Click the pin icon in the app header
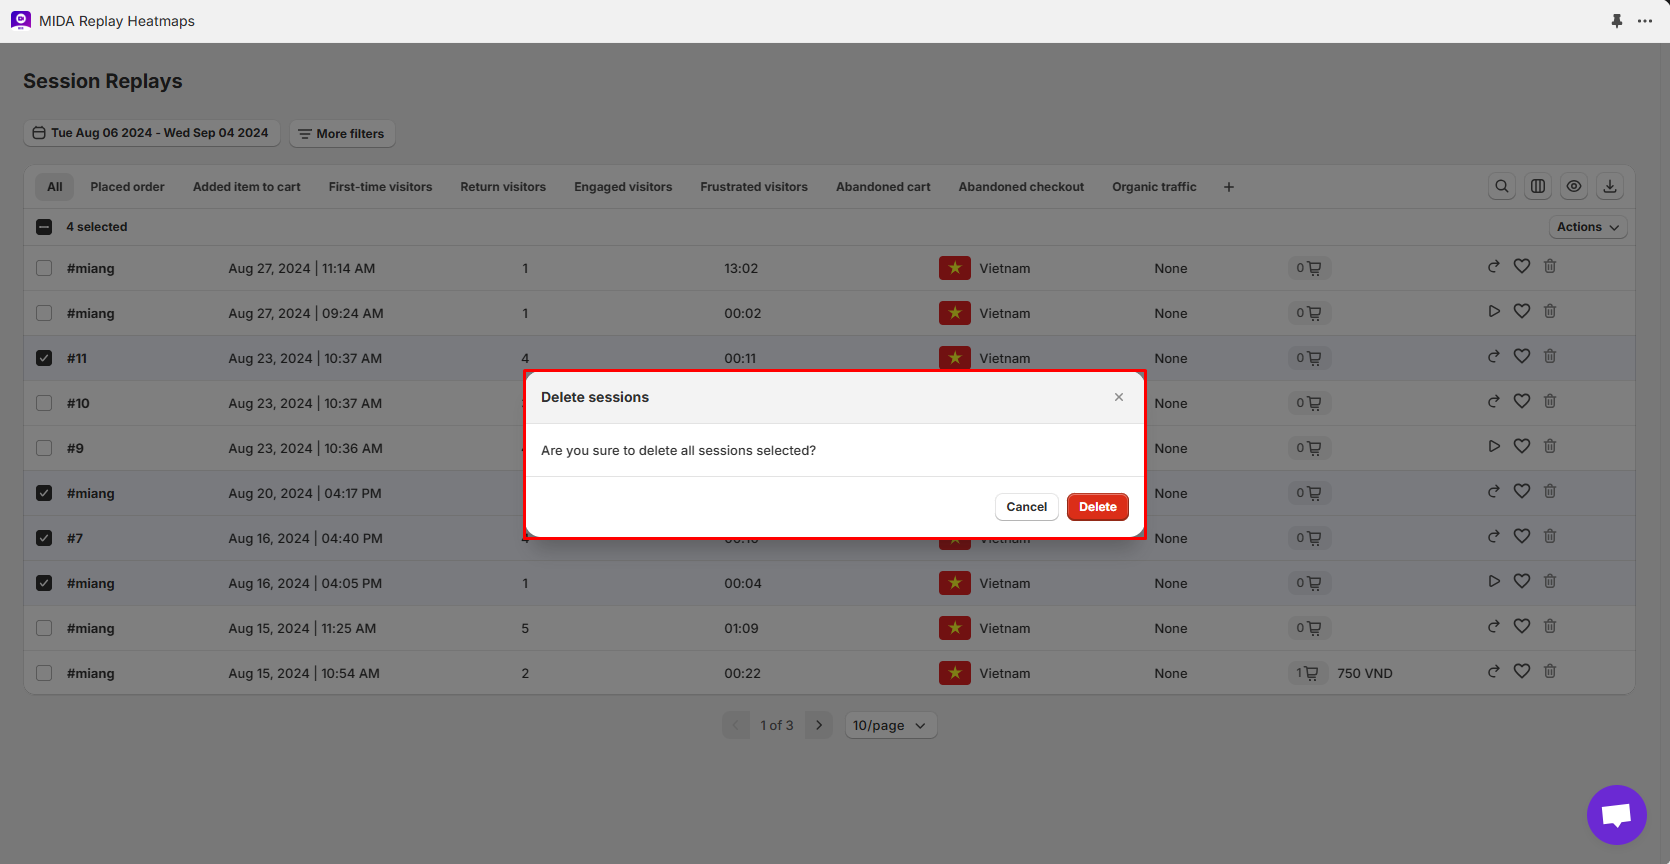1670x864 pixels. click(x=1617, y=21)
